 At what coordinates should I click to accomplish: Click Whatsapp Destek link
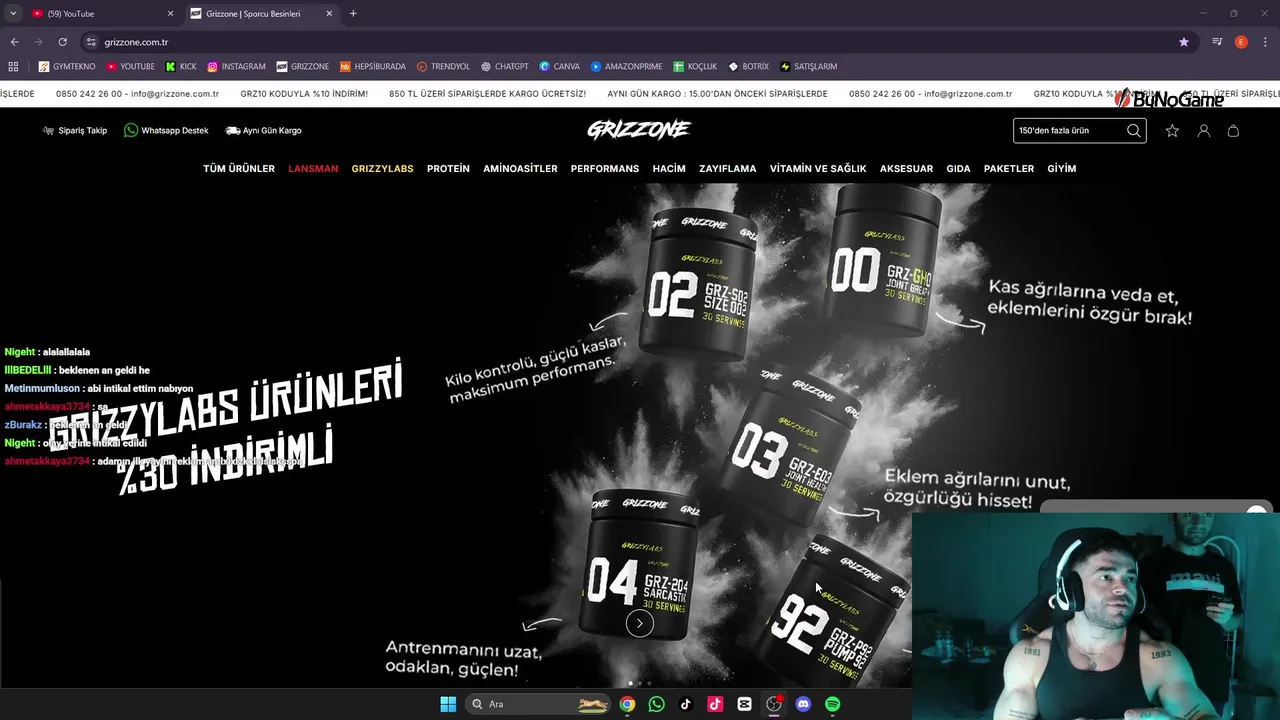166,131
